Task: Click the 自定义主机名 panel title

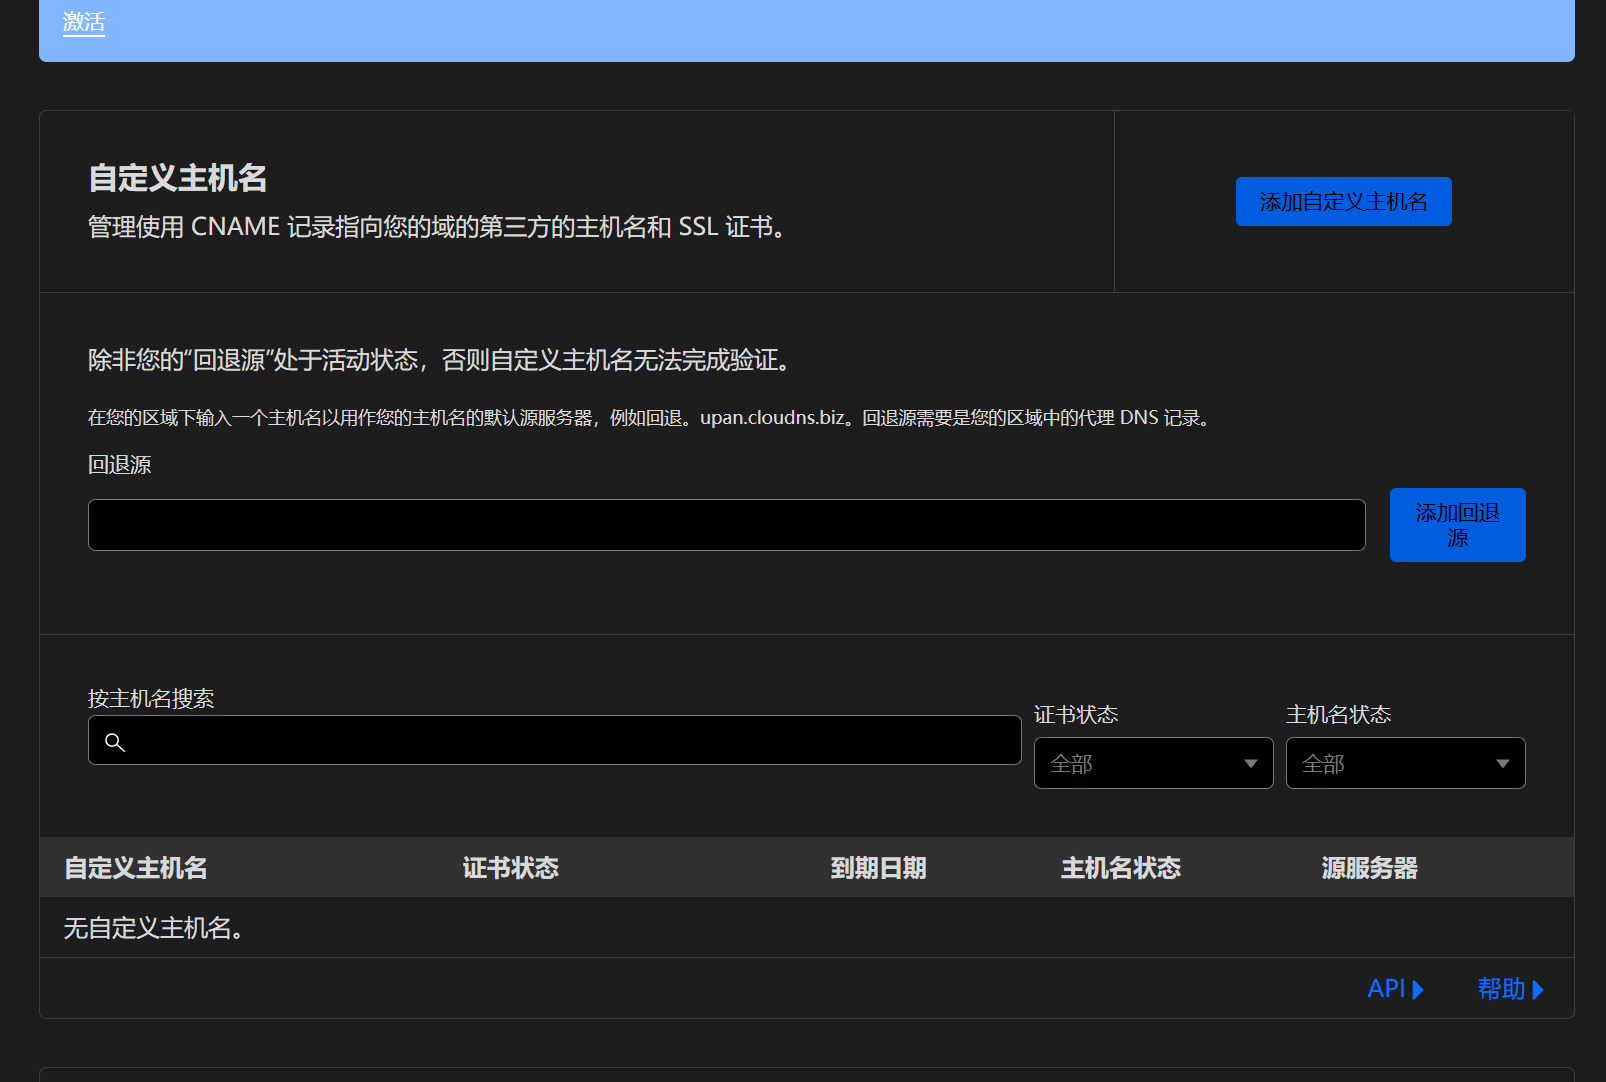Action: point(179,177)
